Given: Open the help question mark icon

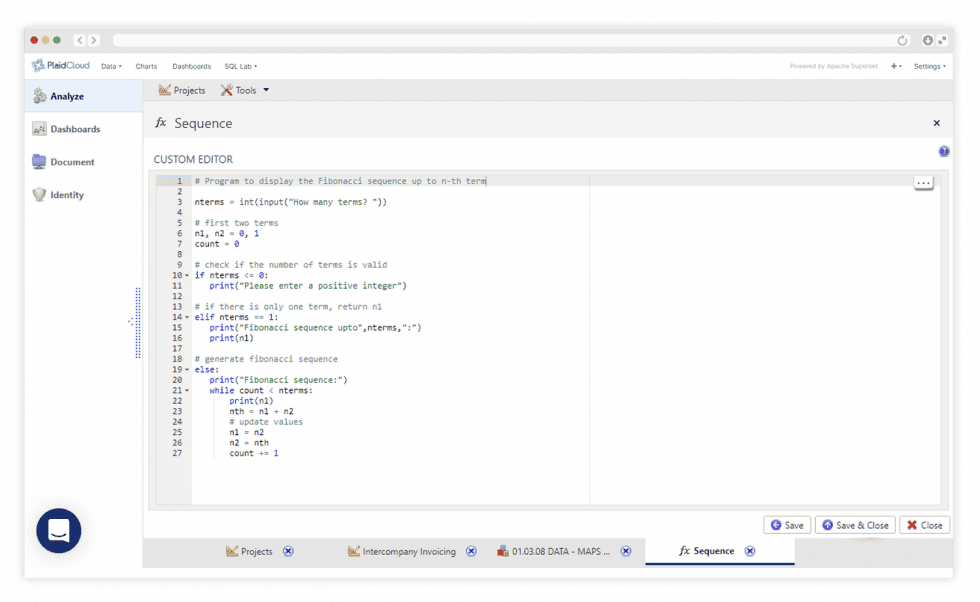Looking at the screenshot, I should click(x=944, y=151).
